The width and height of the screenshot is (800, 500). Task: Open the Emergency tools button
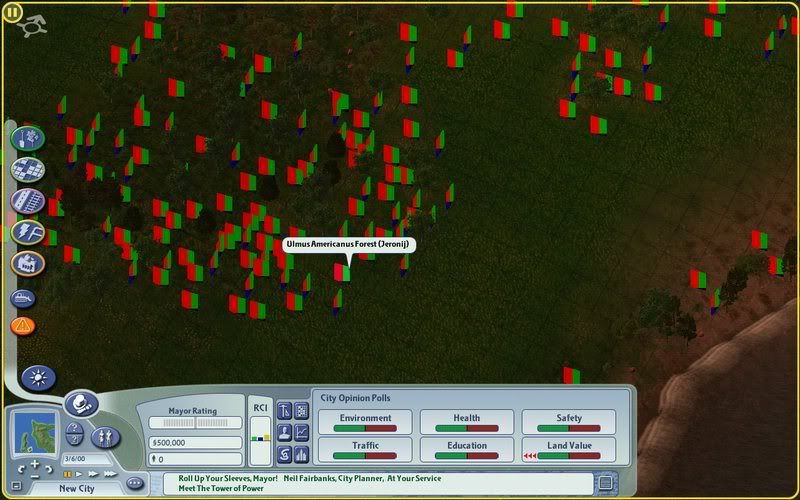point(23,326)
